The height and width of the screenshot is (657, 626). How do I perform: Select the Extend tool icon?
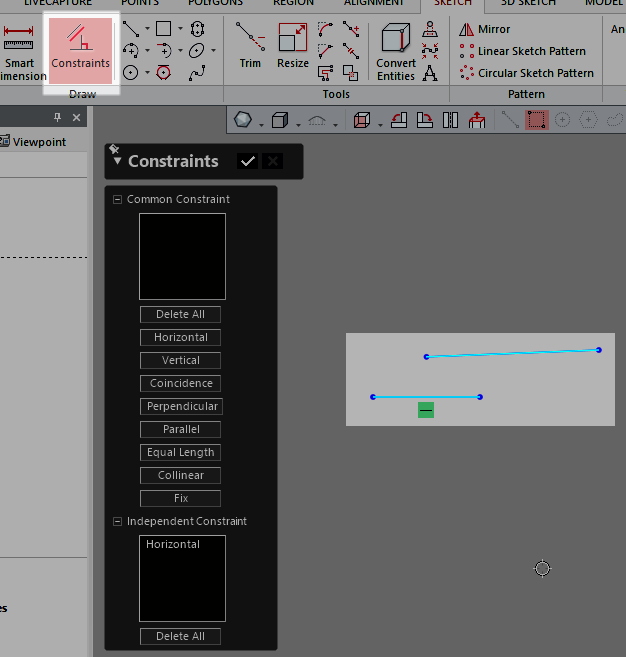[x=350, y=29]
